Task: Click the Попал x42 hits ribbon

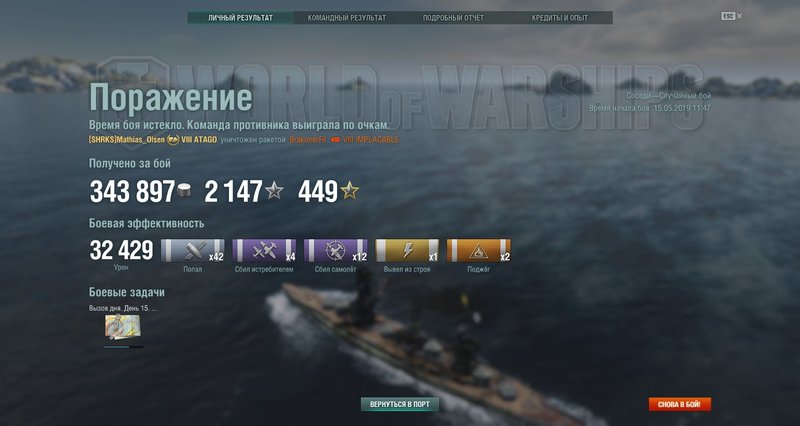Action: point(192,250)
